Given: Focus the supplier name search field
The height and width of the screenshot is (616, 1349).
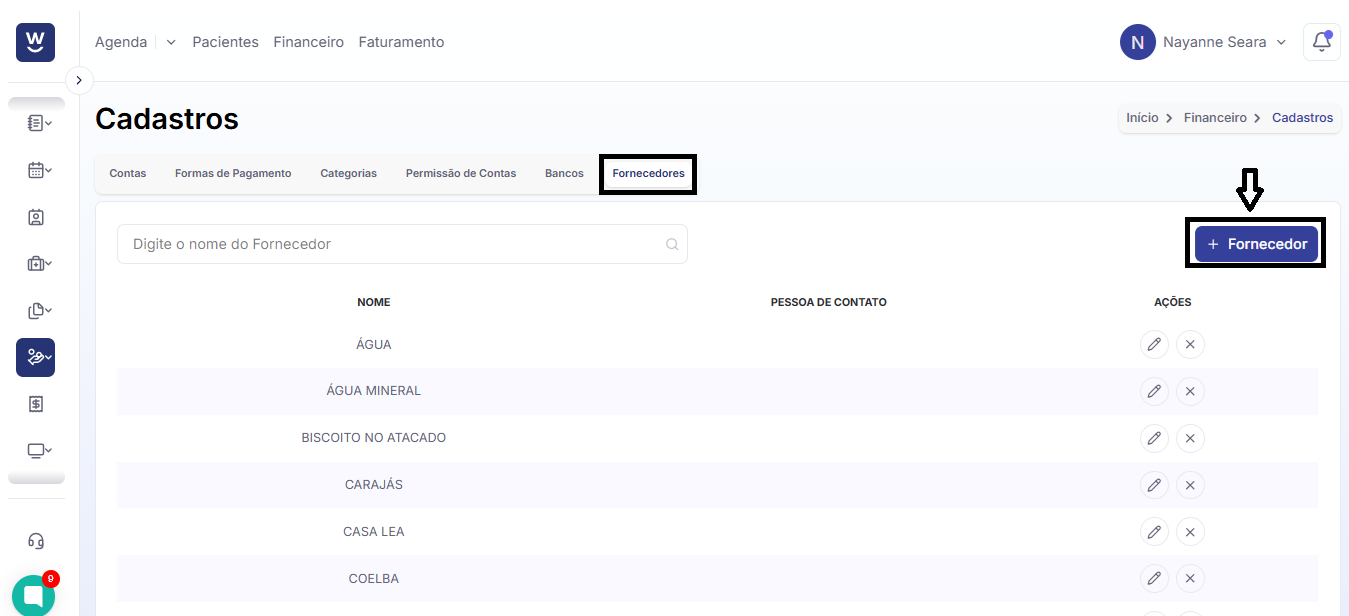Looking at the screenshot, I should [x=402, y=244].
